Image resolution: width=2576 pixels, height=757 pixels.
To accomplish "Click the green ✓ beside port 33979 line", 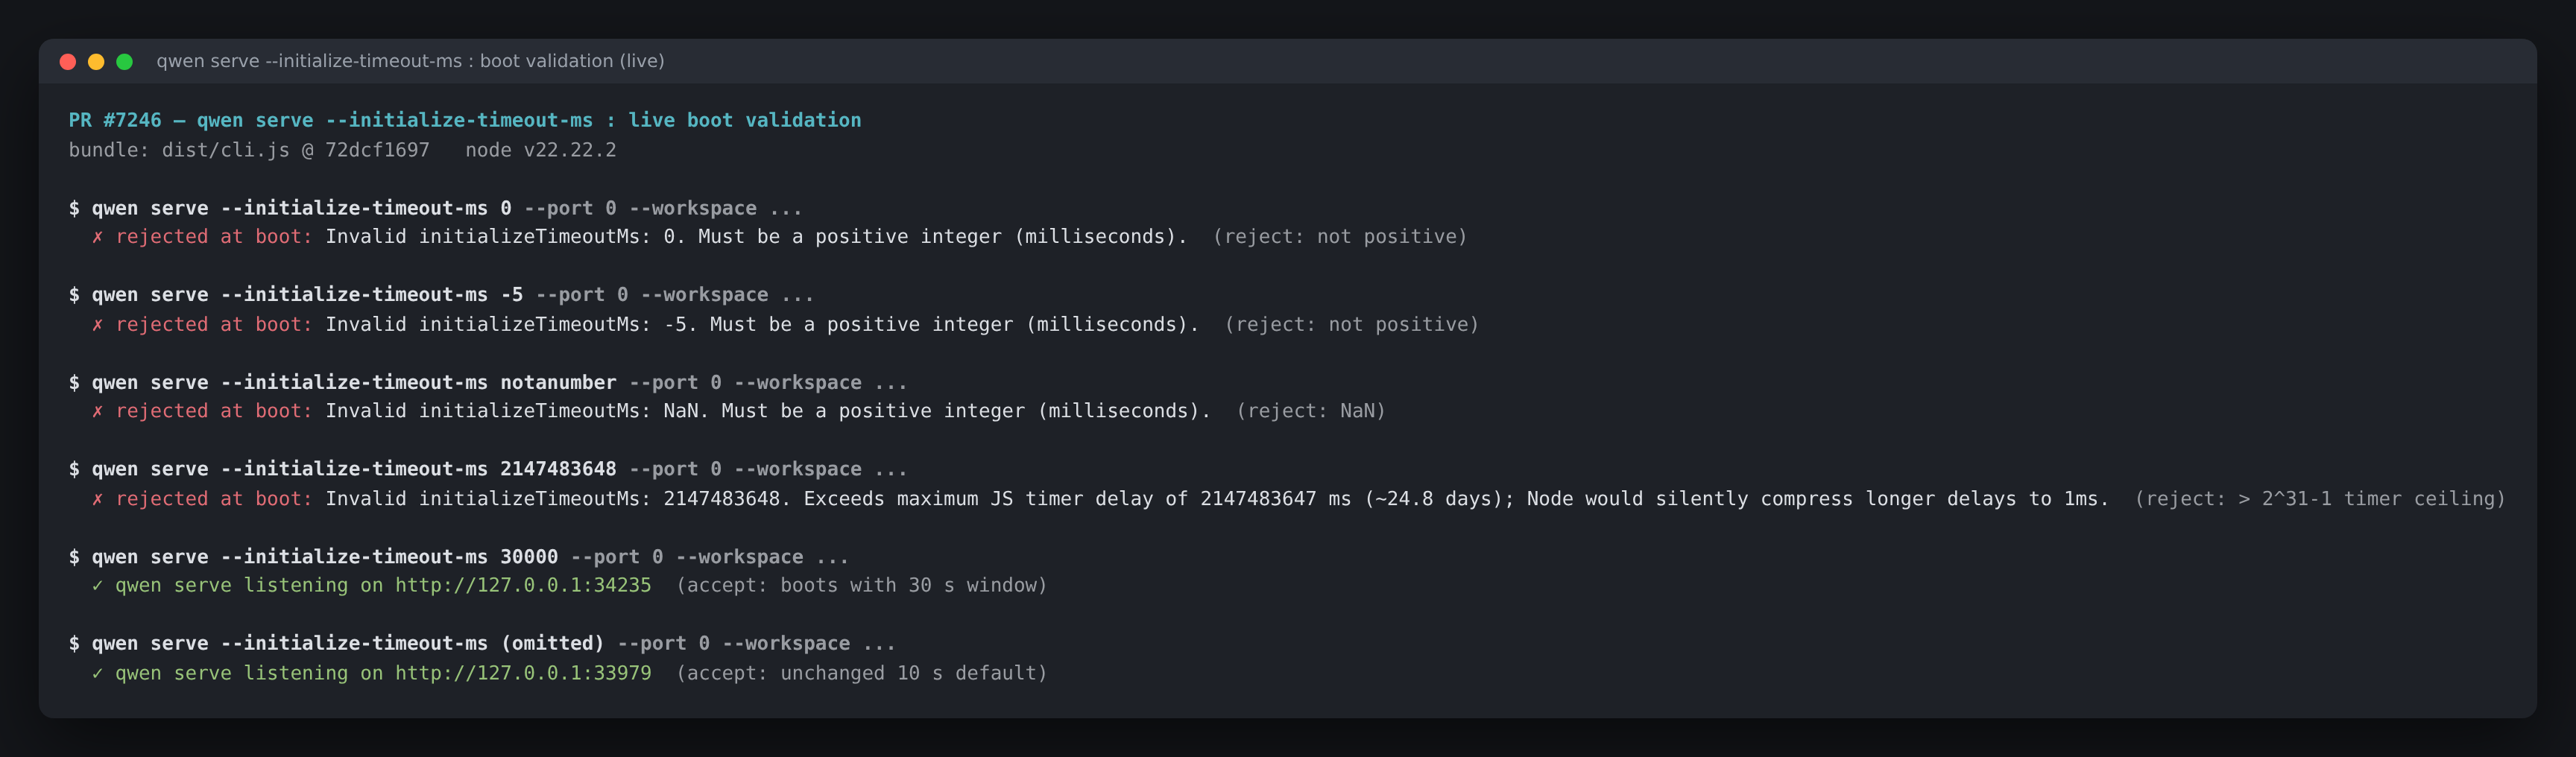I will 97,673.
